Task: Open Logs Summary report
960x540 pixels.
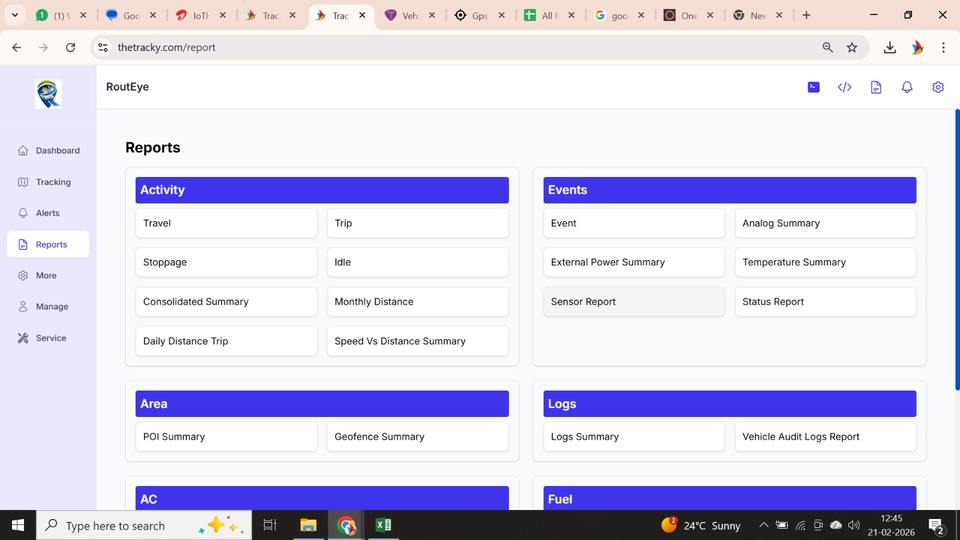Action: click(634, 437)
